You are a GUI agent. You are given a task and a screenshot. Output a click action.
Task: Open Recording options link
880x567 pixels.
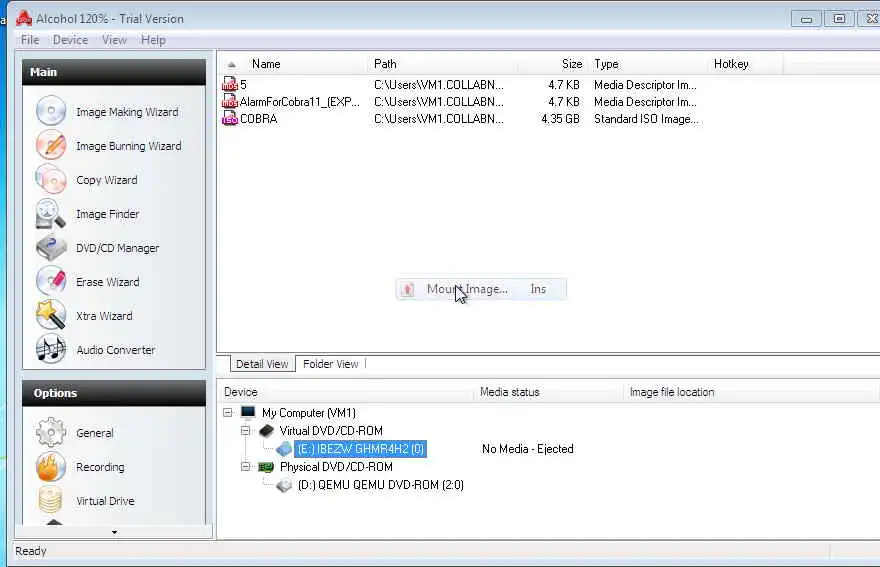100,467
